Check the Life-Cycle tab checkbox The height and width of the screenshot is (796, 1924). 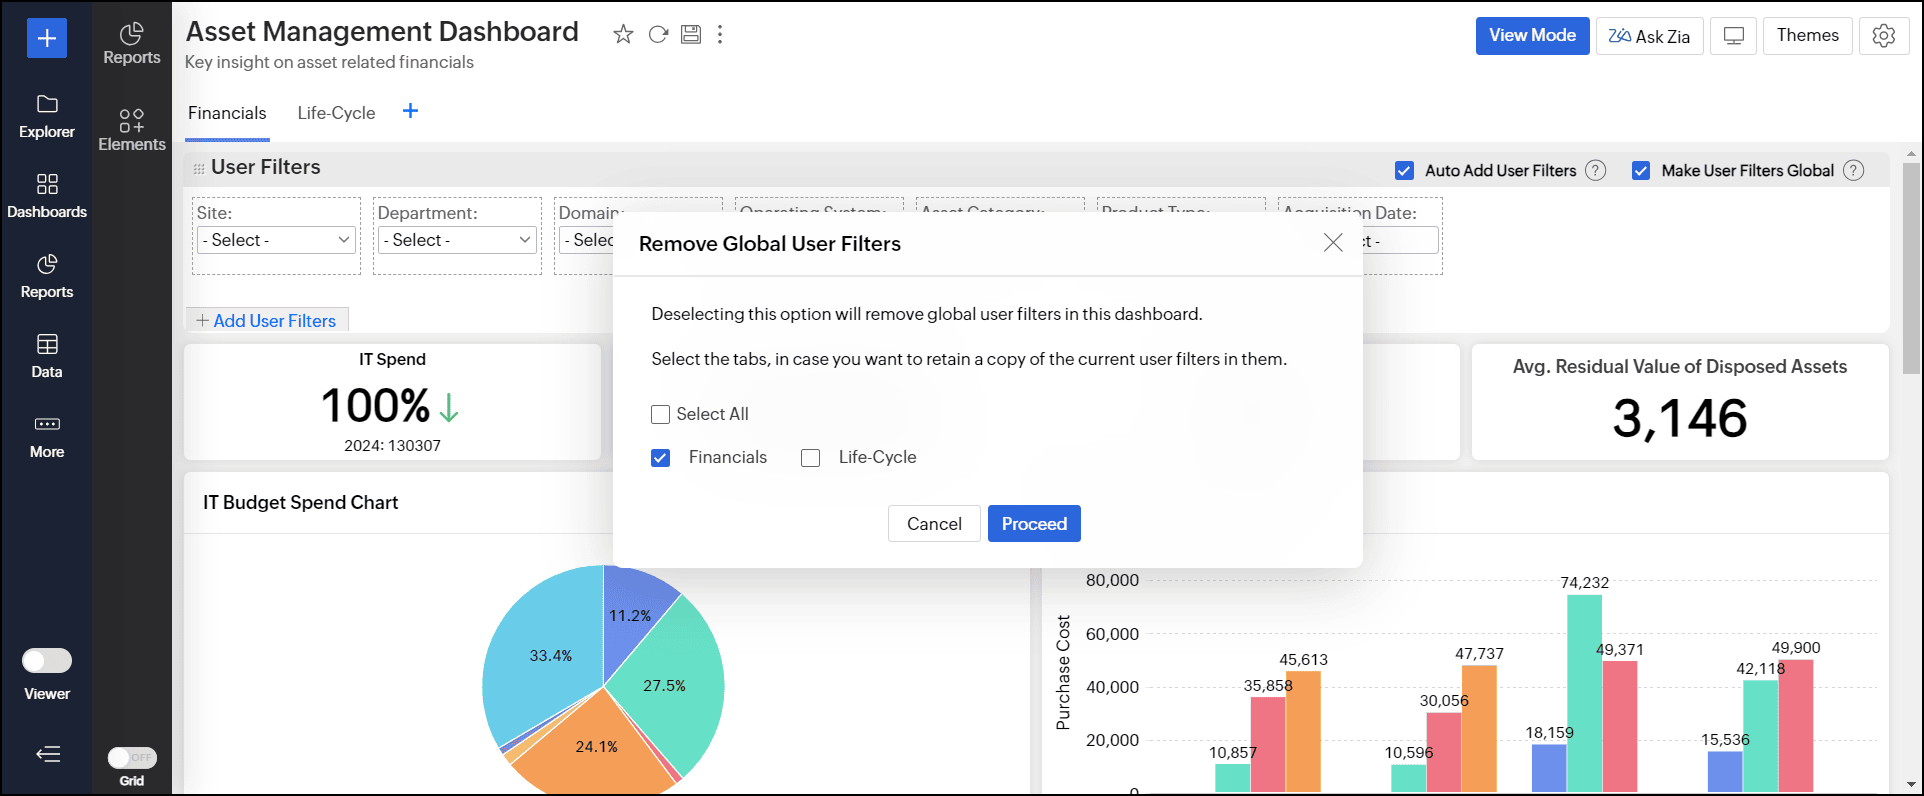[x=811, y=458]
